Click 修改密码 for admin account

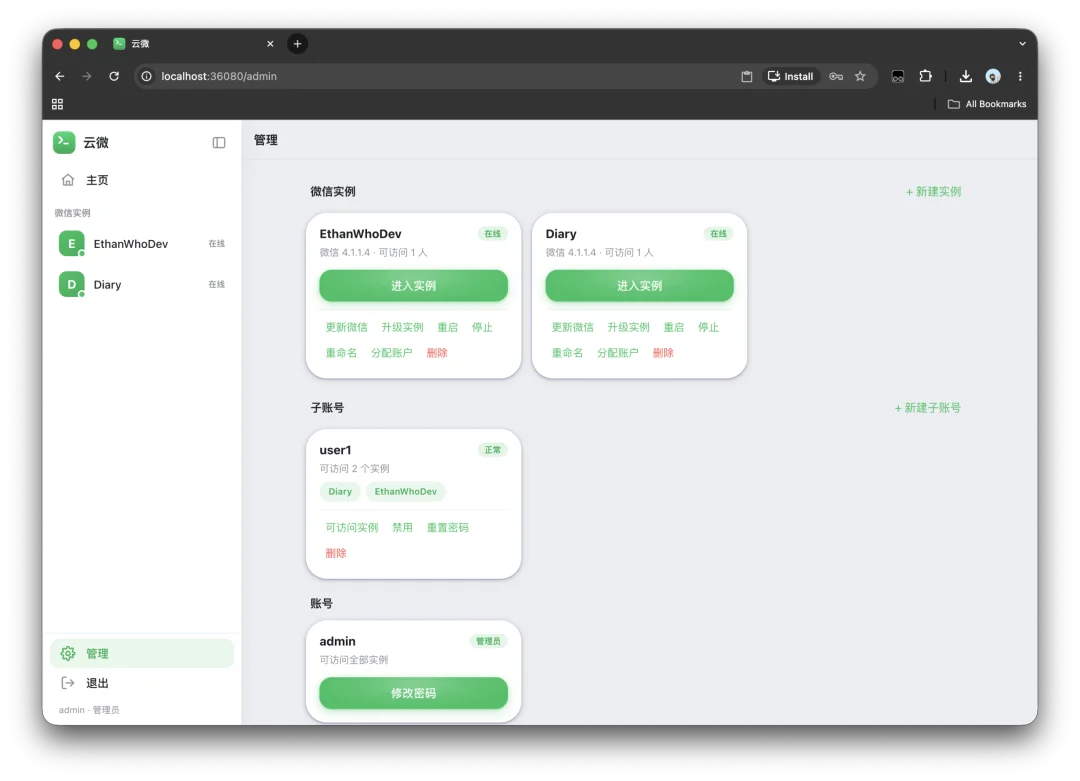(x=413, y=694)
